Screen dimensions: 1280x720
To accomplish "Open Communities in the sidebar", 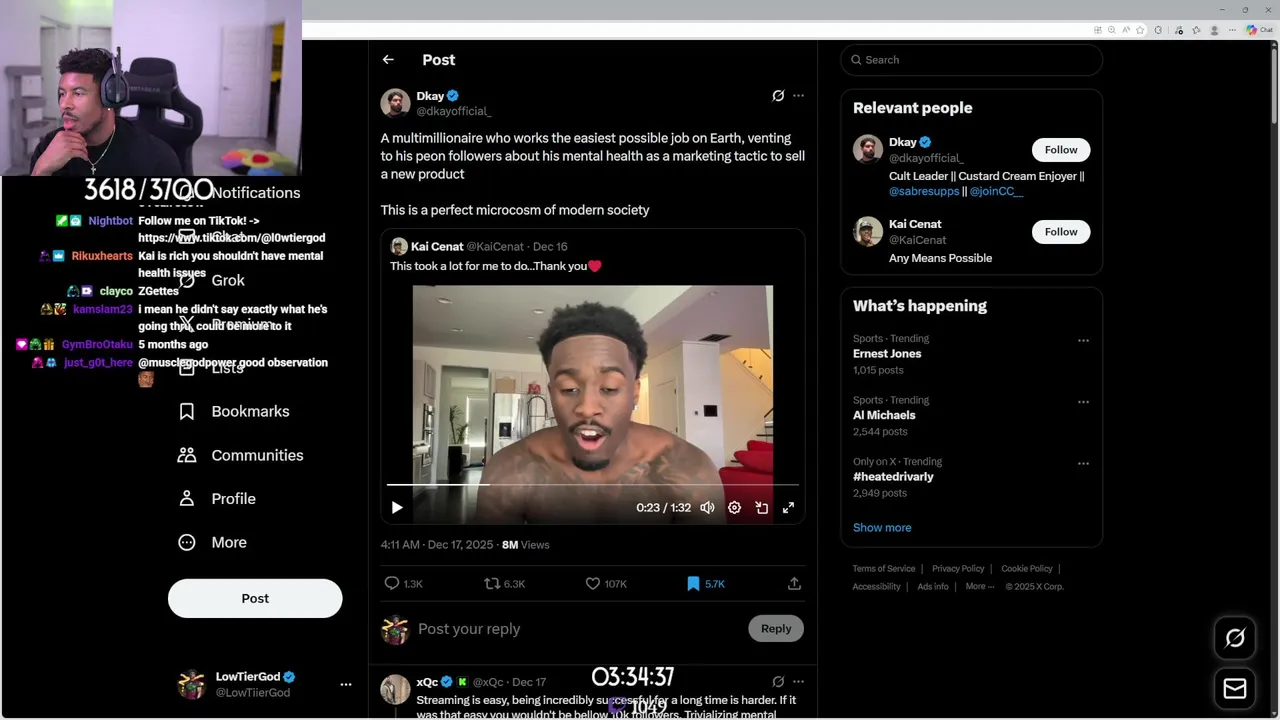I will pos(241,455).
